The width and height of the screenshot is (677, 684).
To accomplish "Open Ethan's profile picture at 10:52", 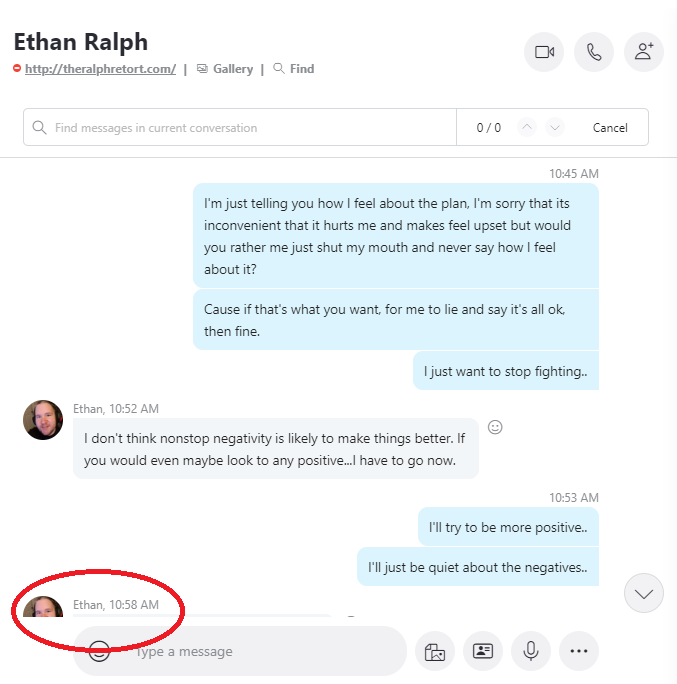I will pos(43,420).
